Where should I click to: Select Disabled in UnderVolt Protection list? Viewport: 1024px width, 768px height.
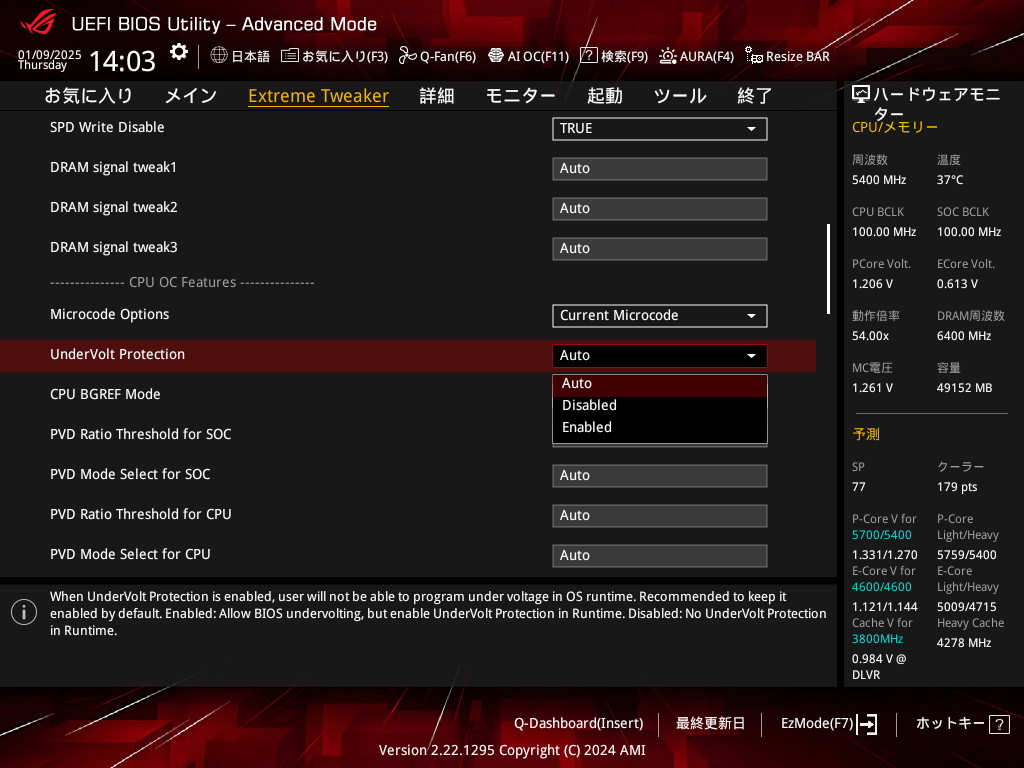[589, 405]
